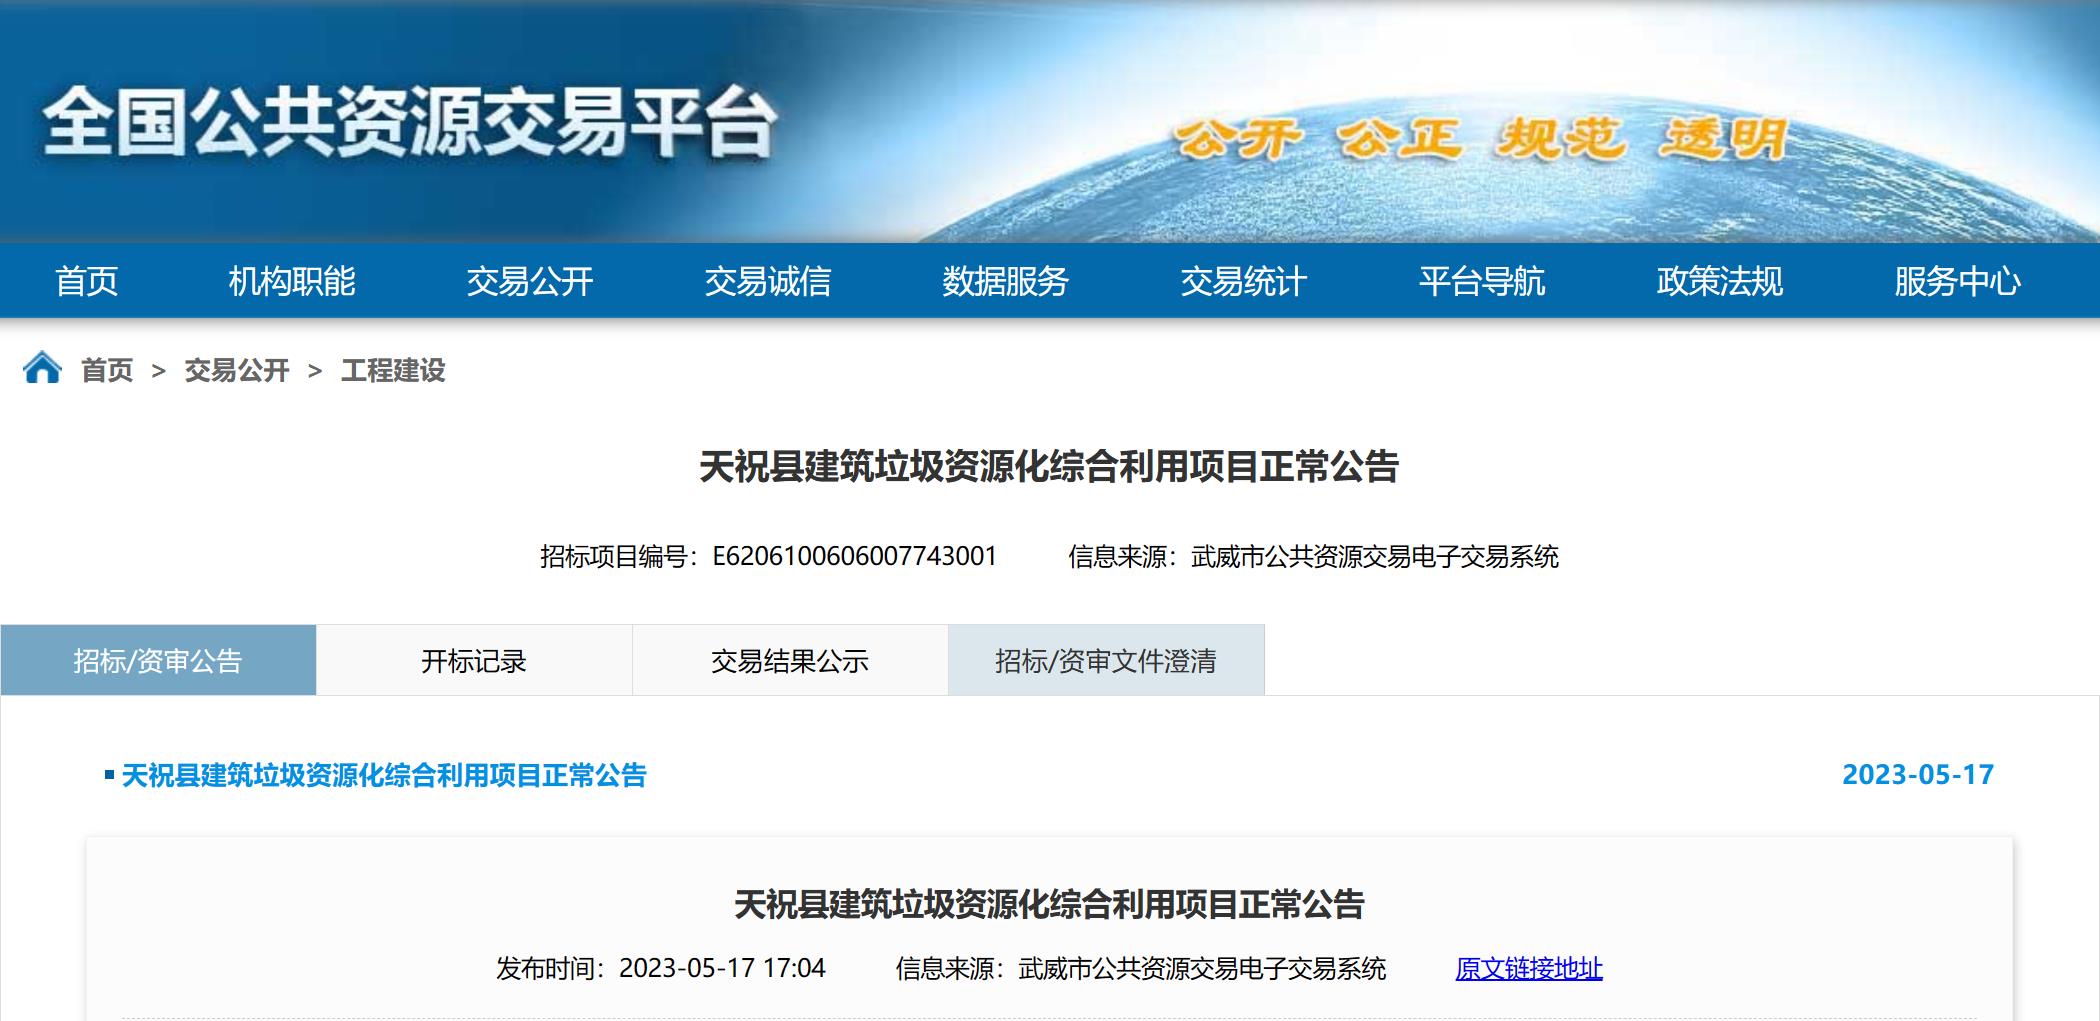Switch to the 招标/资审公告 tab
The height and width of the screenshot is (1021, 2100).
coord(158,660)
